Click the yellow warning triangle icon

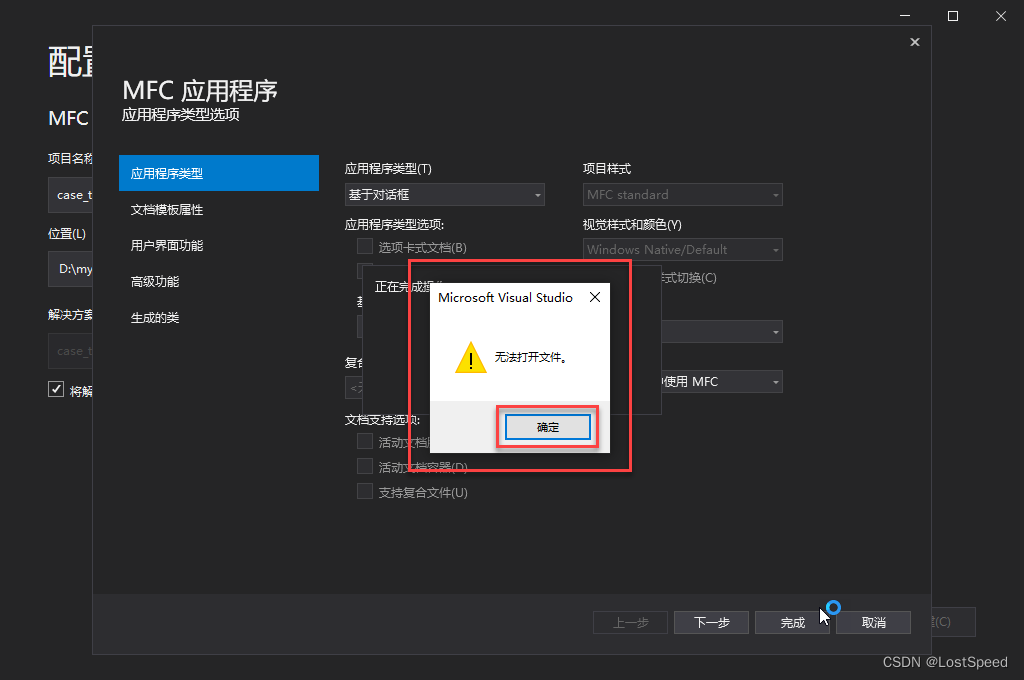470,358
